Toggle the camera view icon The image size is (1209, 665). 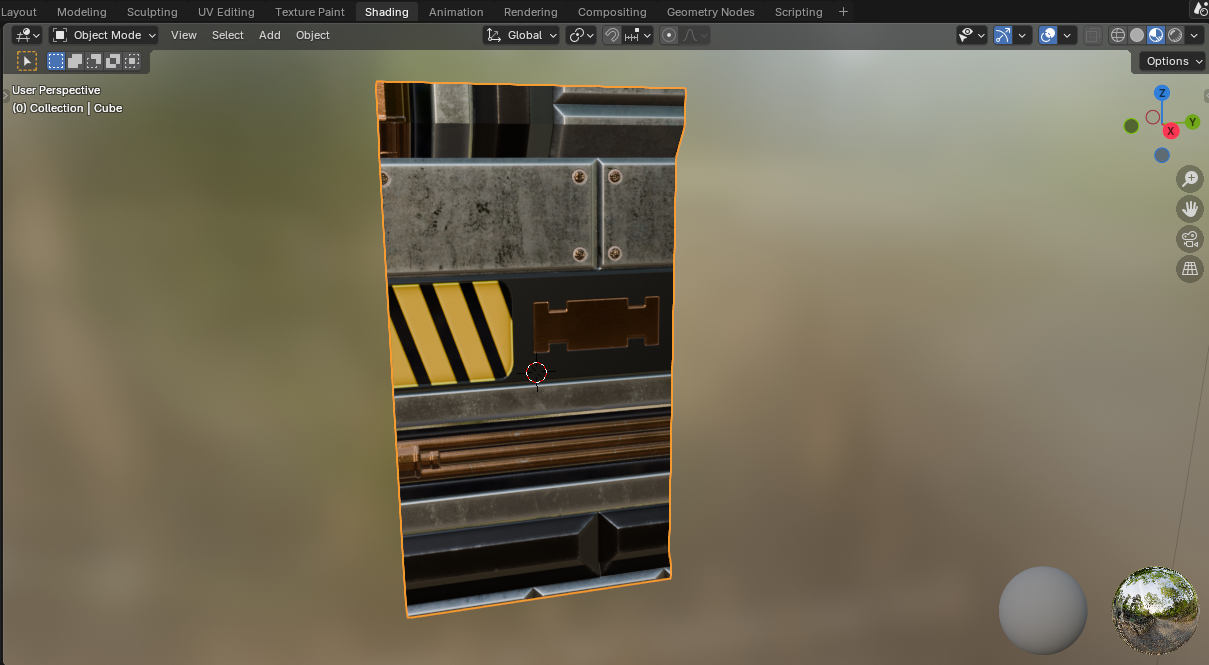click(1190, 239)
